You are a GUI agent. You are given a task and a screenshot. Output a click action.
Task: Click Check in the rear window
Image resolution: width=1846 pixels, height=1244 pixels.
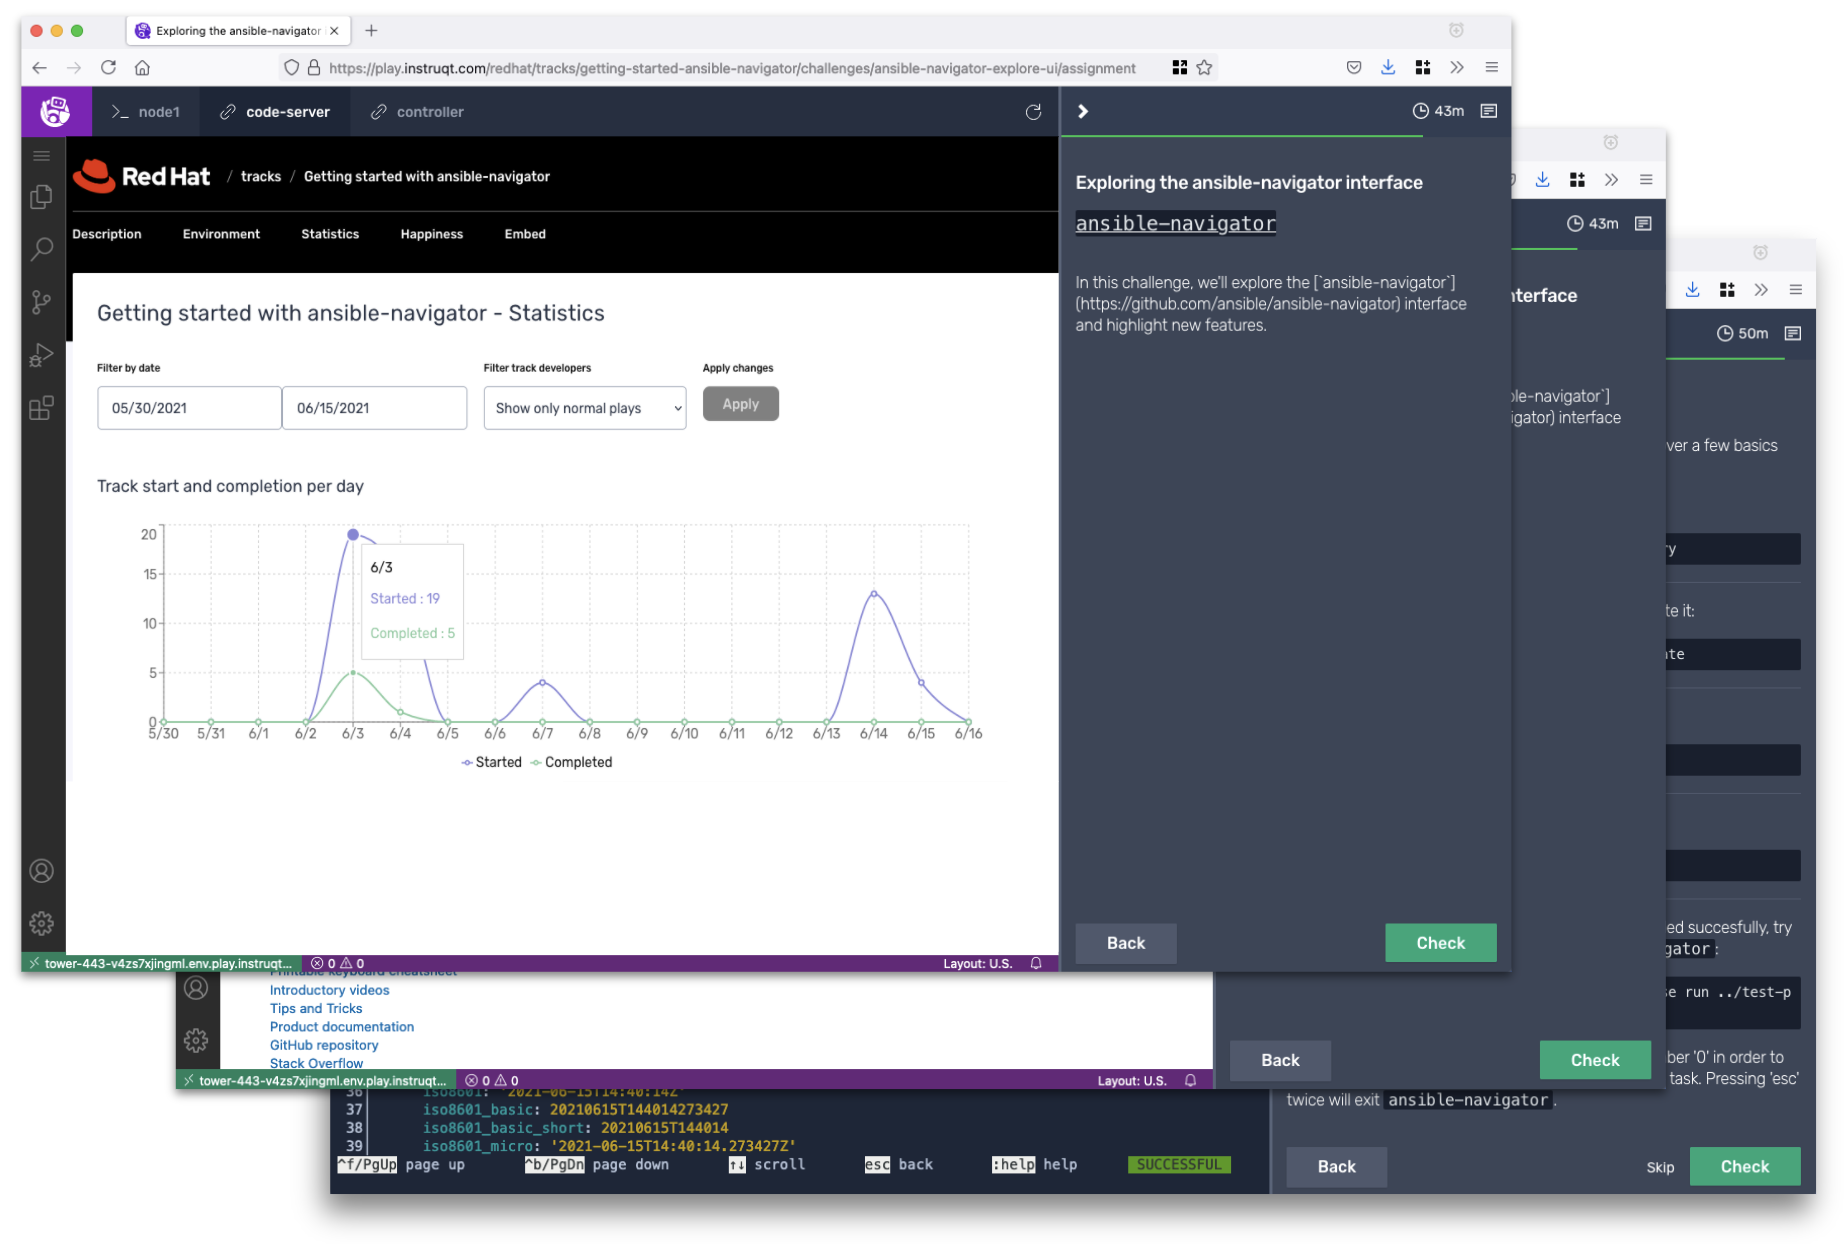[1745, 1167]
